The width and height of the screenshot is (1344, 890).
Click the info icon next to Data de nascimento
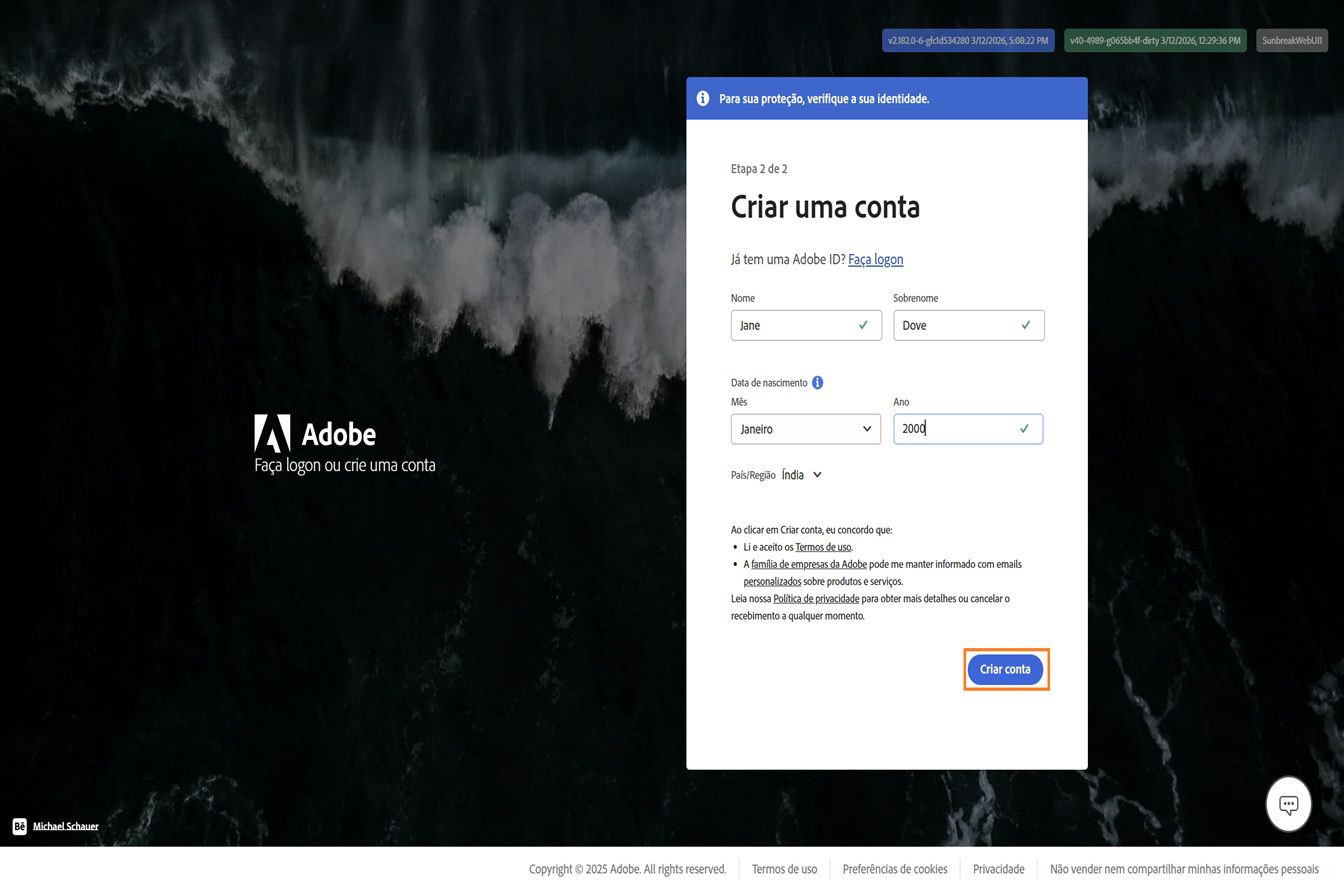(x=818, y=382)
